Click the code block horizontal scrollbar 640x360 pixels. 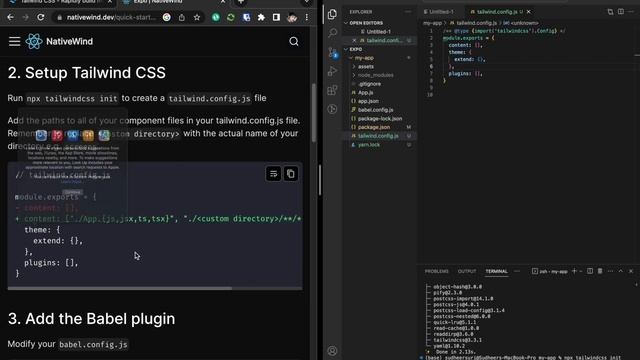click(120, 288)
